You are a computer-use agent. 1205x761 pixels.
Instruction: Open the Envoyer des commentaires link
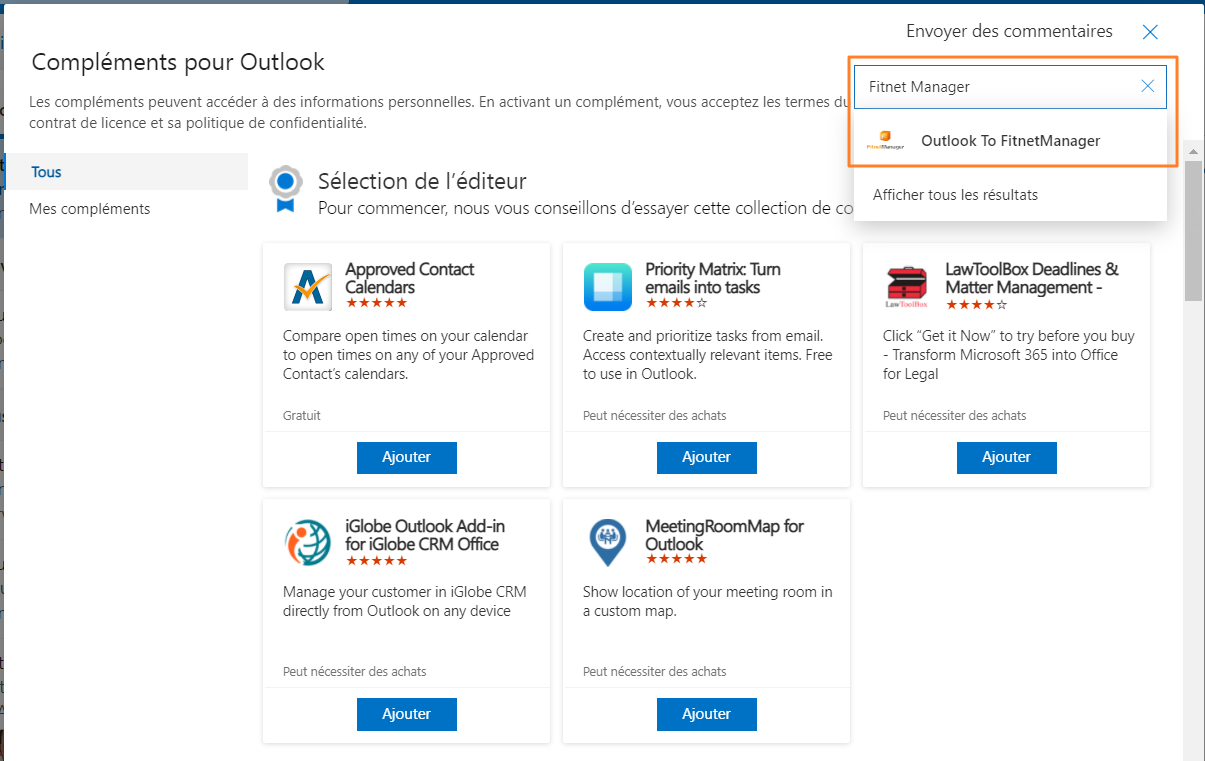(1009, 32)
